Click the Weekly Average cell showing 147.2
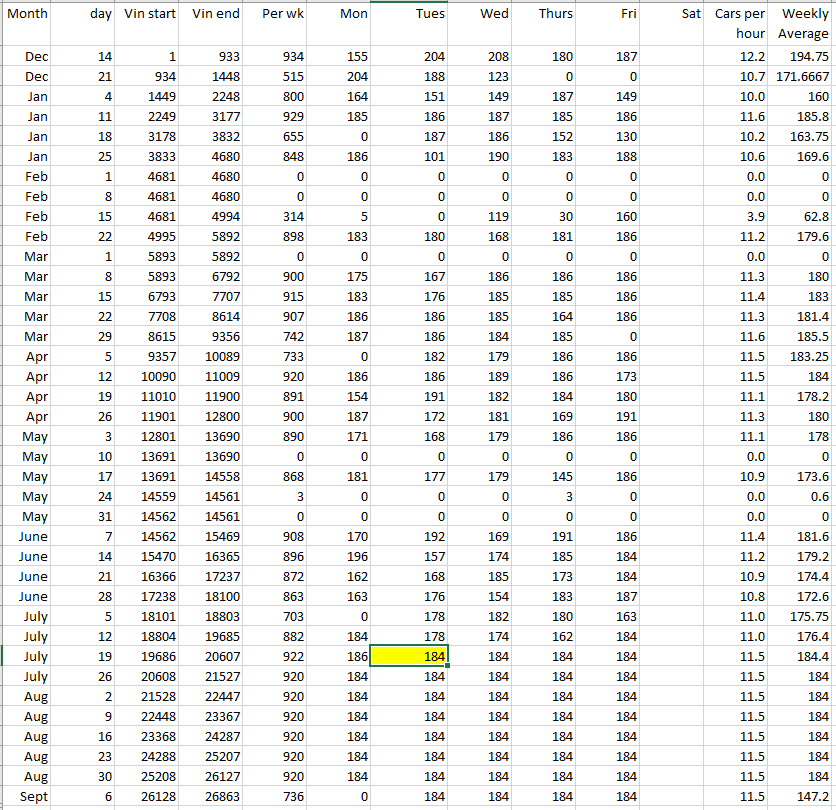 803,796
